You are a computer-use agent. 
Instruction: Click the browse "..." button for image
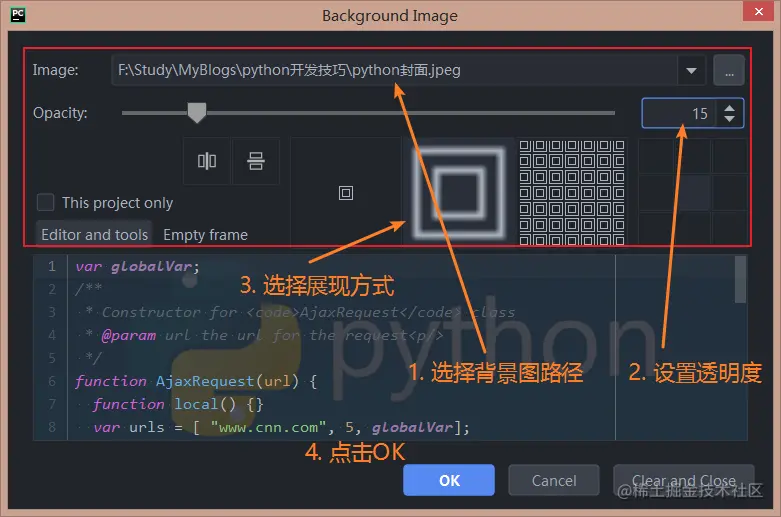(x=729, y=70)
